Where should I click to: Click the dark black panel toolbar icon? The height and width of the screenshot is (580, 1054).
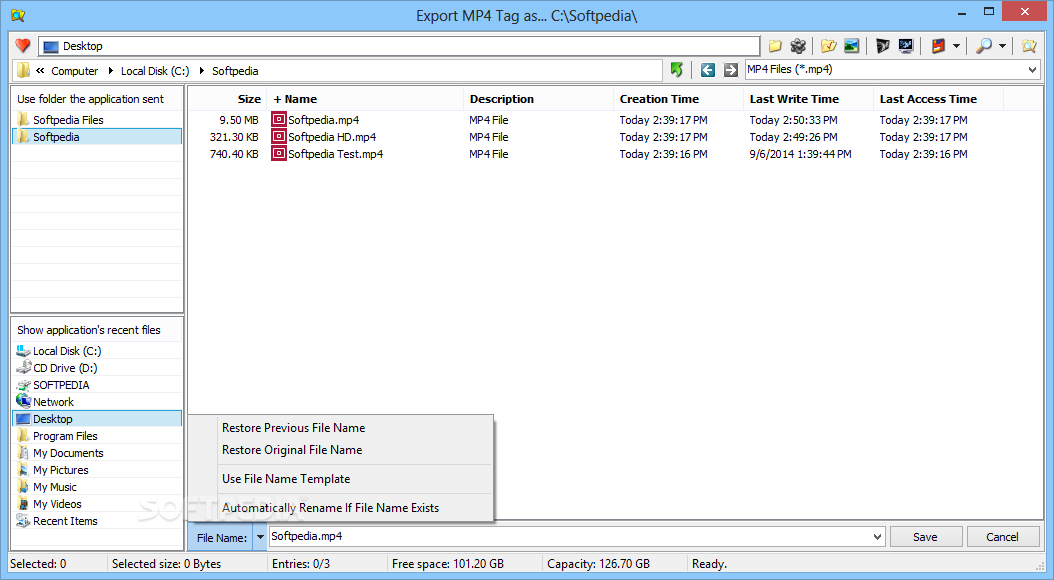[x=883, y=46]
